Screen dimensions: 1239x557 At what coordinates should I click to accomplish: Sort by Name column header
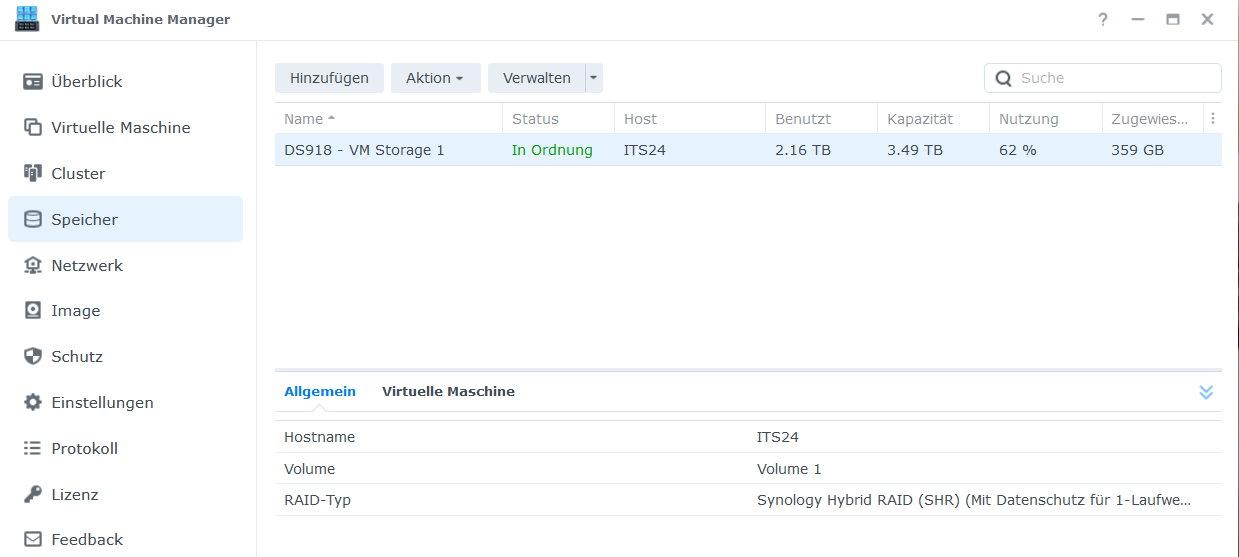389,119
